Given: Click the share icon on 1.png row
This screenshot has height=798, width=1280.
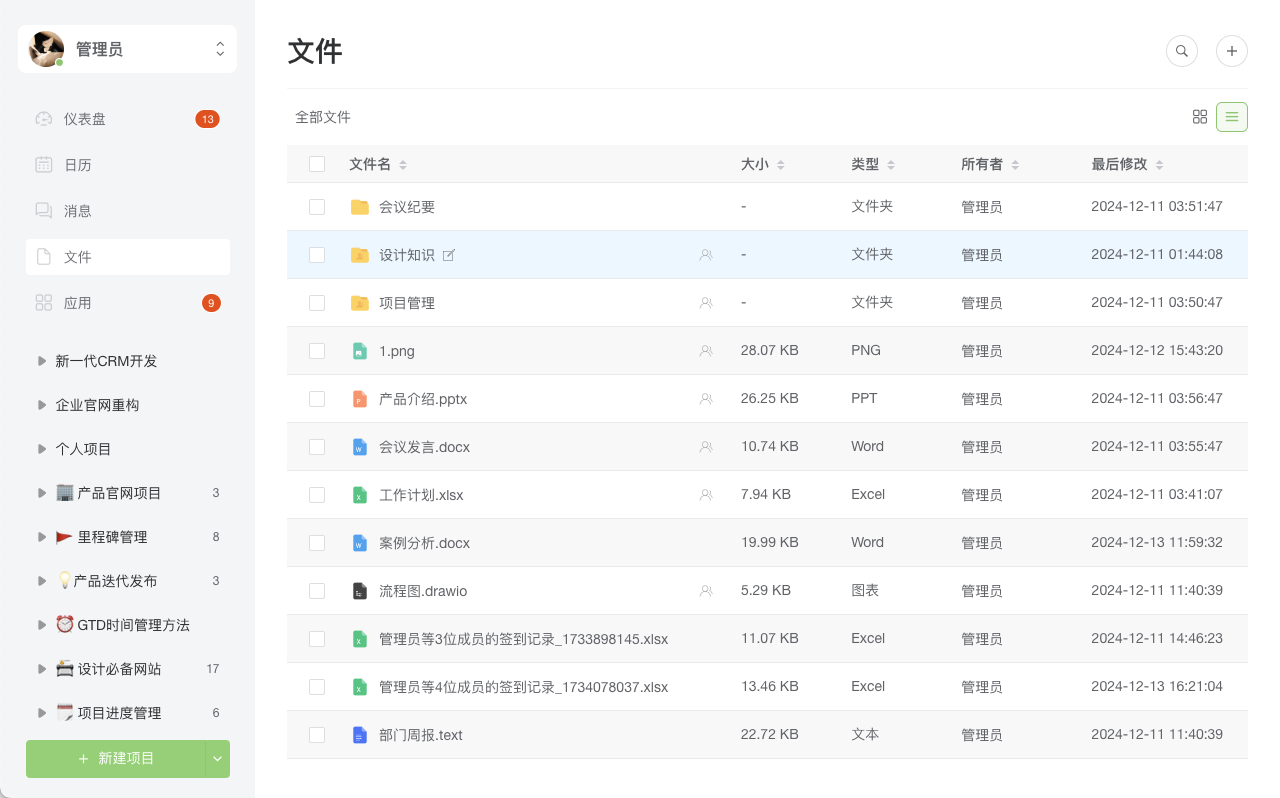Looking at the screenshot, I should click(x=706, y=351).
